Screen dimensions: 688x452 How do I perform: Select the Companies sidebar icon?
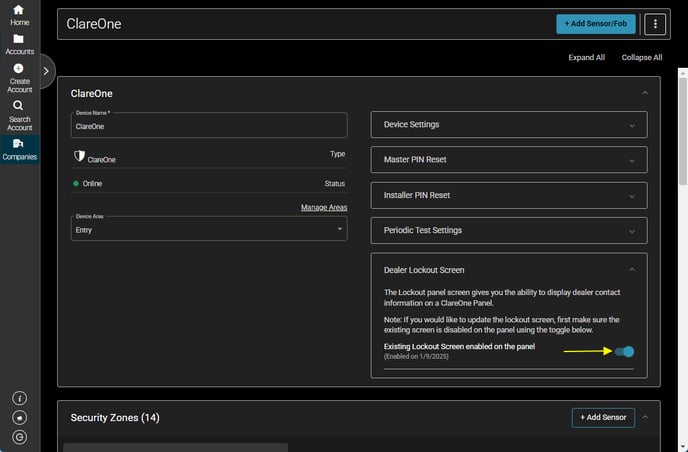point(18,143)
